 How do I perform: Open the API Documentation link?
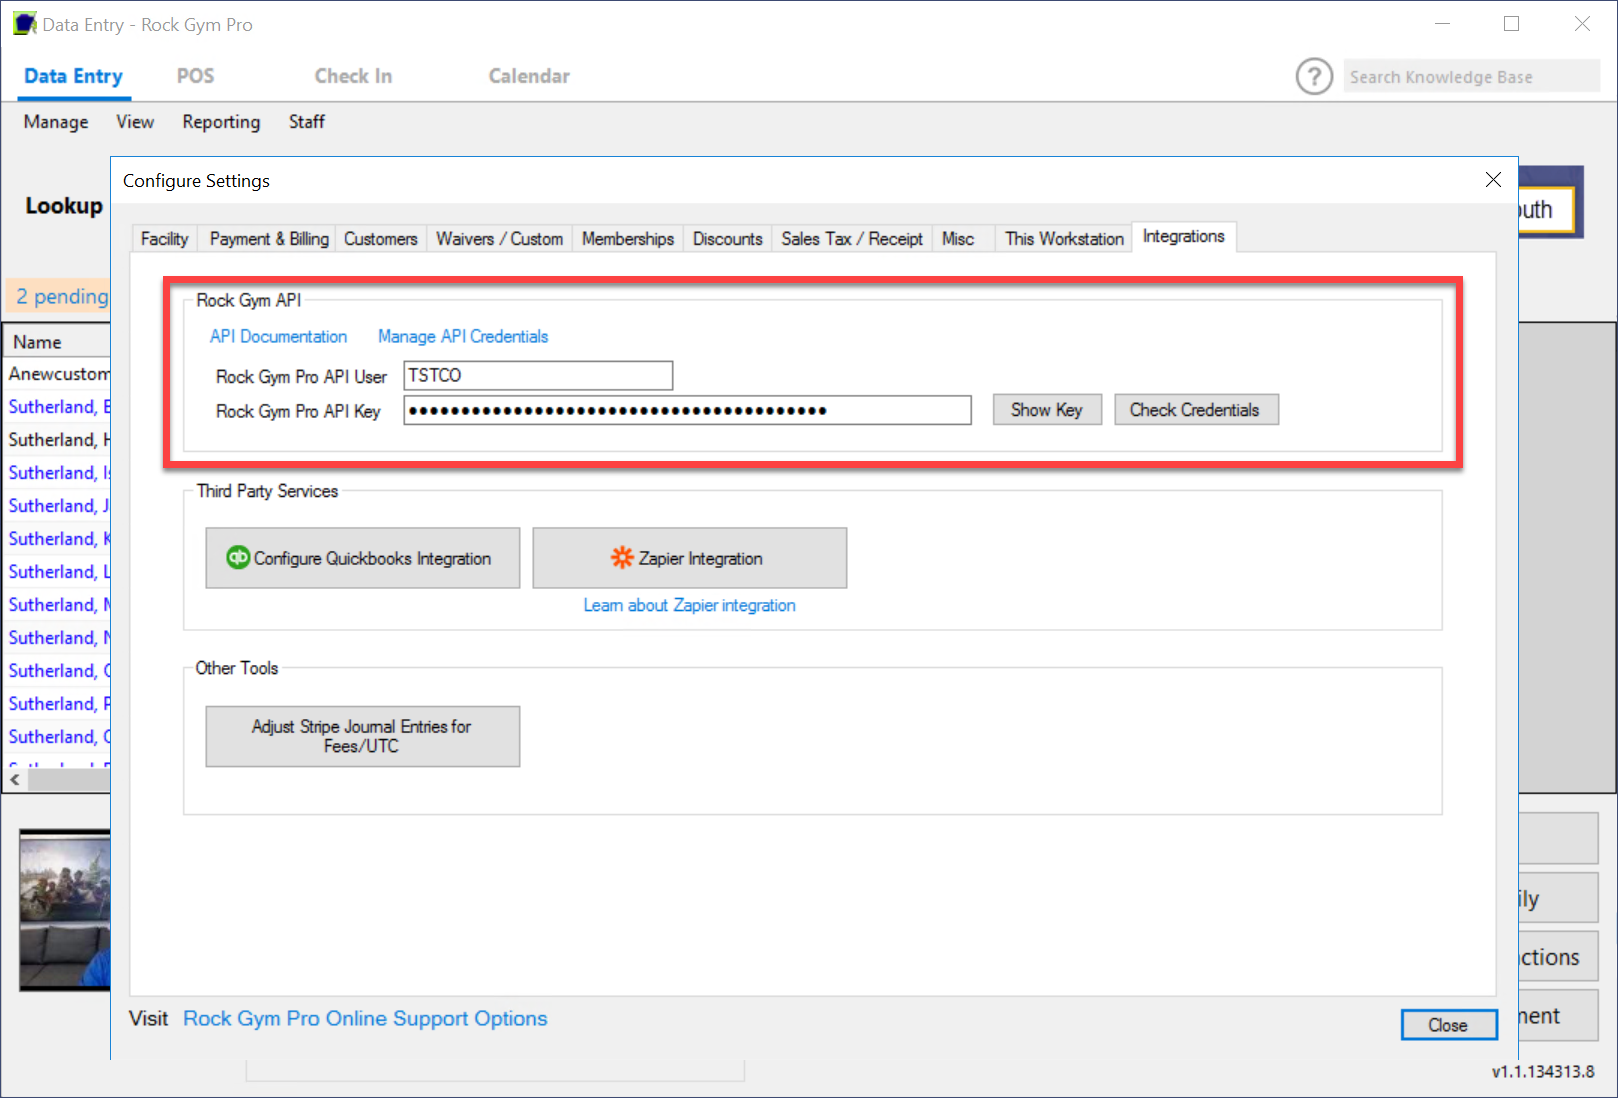[278, 337]
